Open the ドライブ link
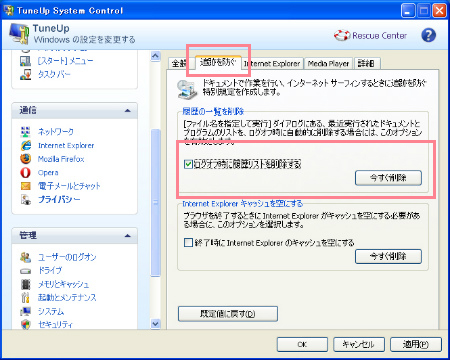 coord(50,271)
